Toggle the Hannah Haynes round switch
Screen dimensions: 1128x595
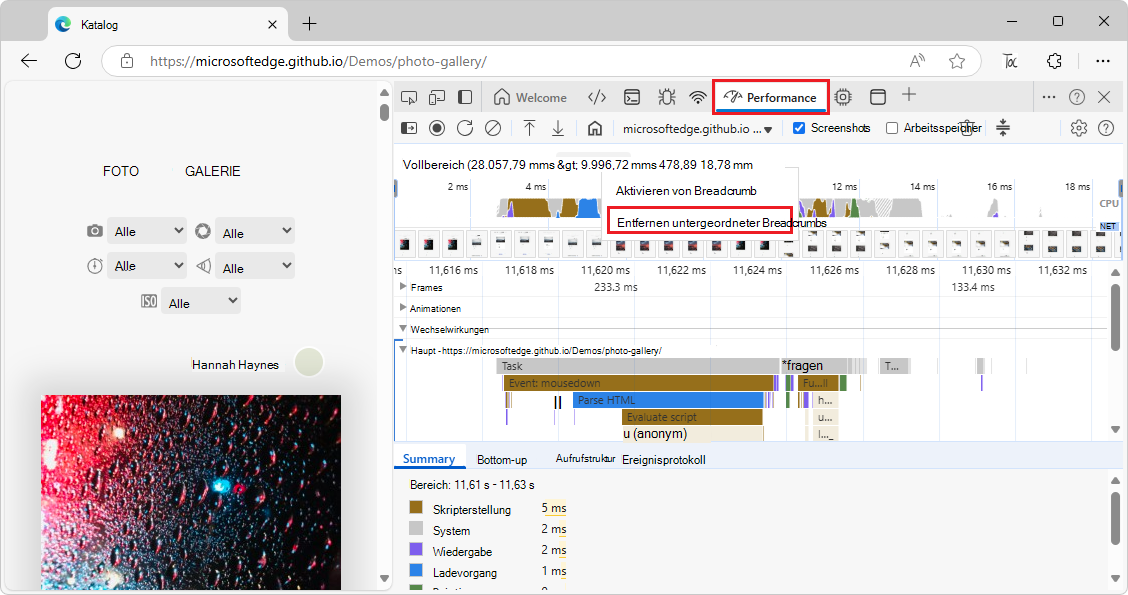coord(309,363)
